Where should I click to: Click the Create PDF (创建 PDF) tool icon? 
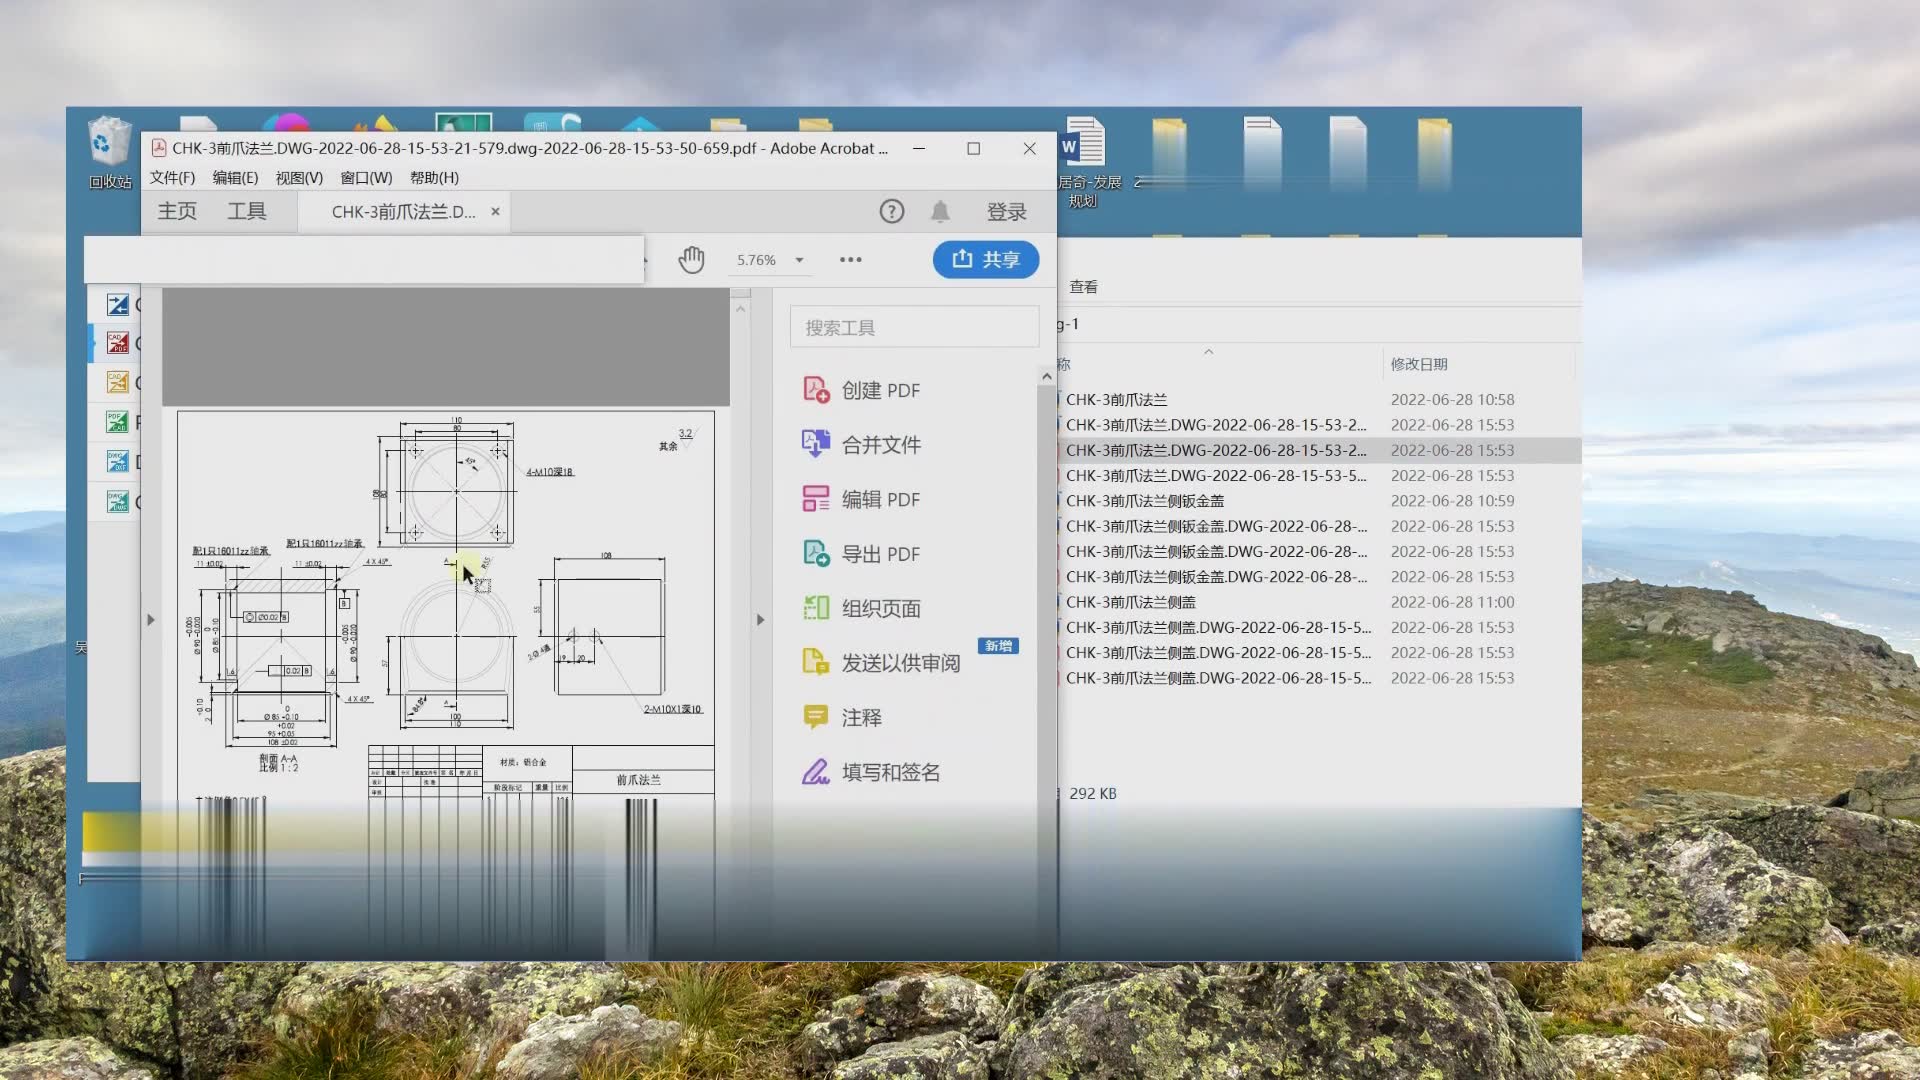(816, 390)
